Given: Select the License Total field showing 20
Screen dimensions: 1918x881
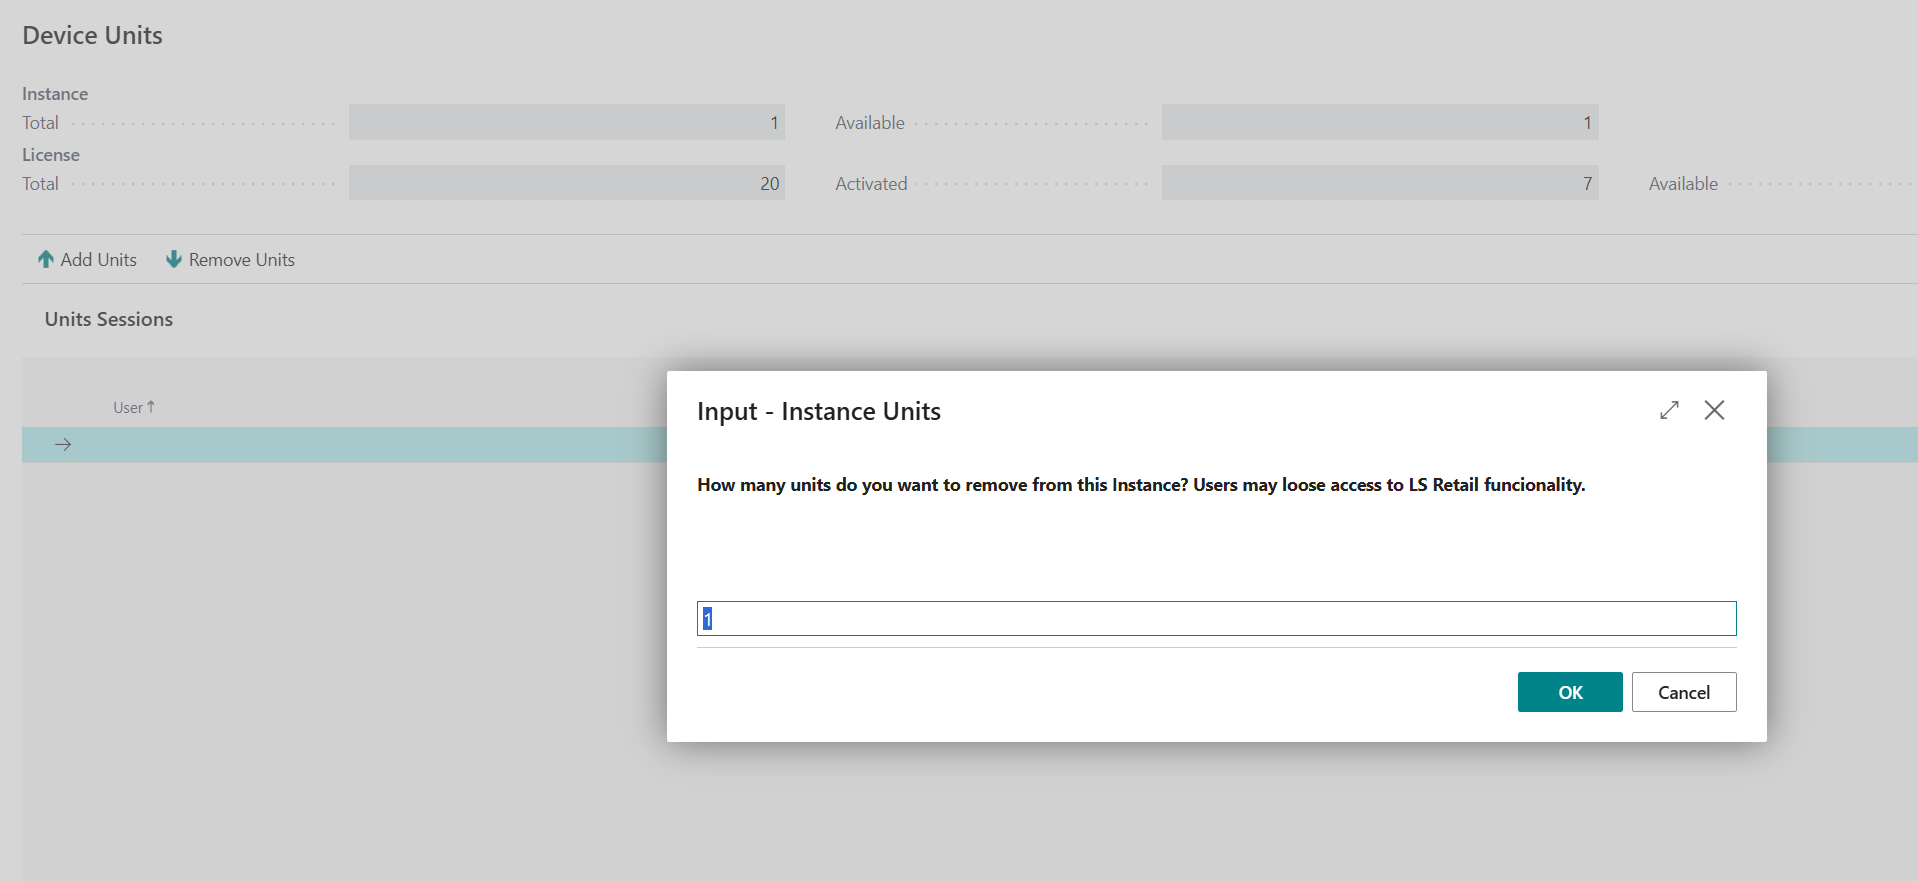Looking at the screenshot, I should coord(566,184).
